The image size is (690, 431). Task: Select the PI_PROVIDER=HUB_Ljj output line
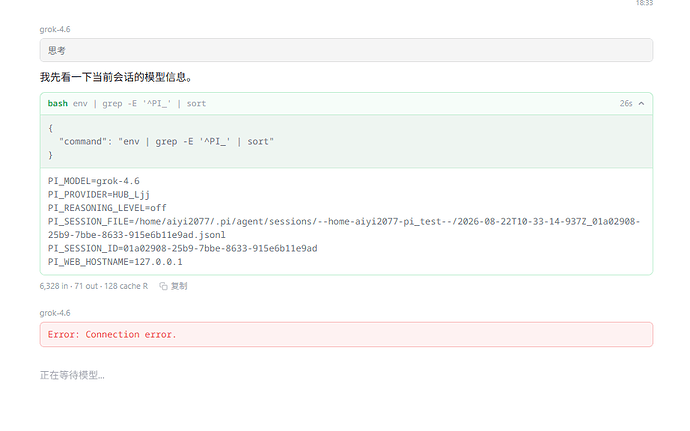click(x=99, y=195)
